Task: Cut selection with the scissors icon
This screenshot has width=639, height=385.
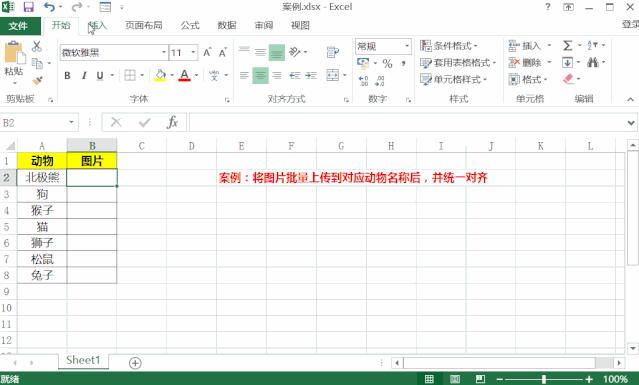Action: click(x=37, y=46)
